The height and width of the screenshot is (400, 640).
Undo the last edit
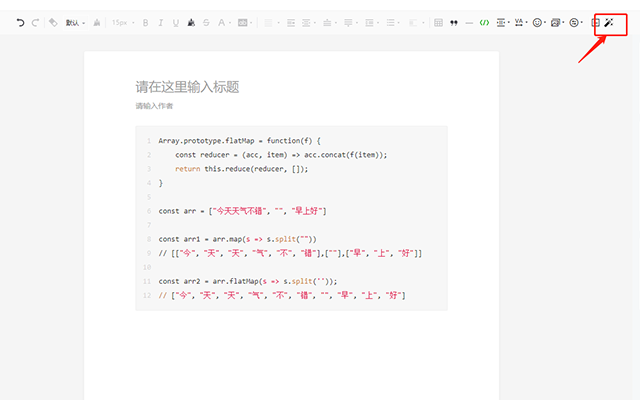(x=20, y=23)
